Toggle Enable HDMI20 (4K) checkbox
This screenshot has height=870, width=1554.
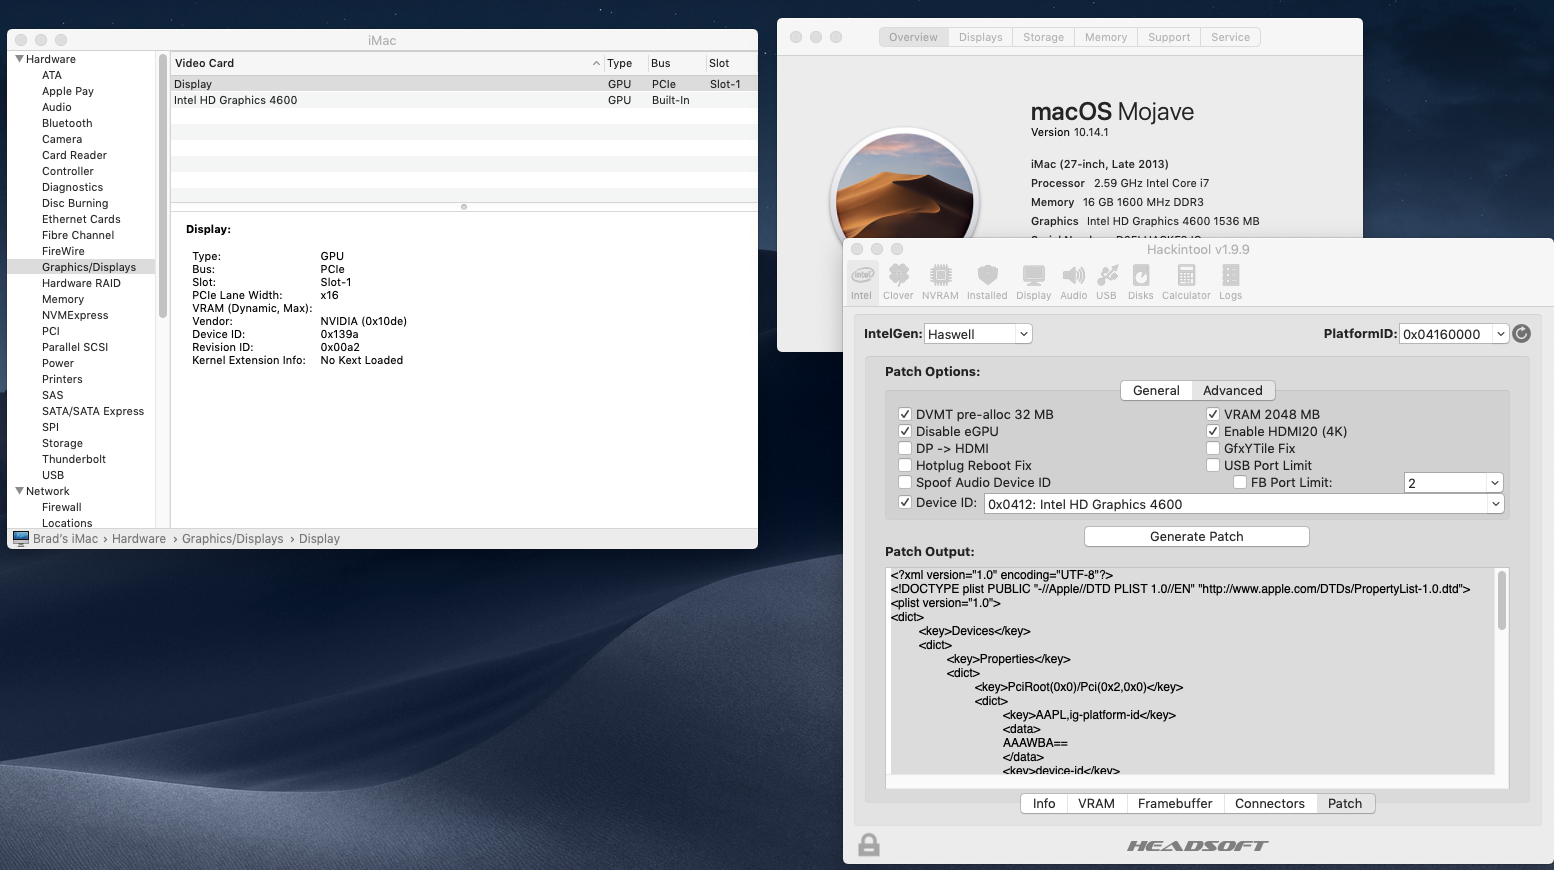click(x=1212, y=431)
